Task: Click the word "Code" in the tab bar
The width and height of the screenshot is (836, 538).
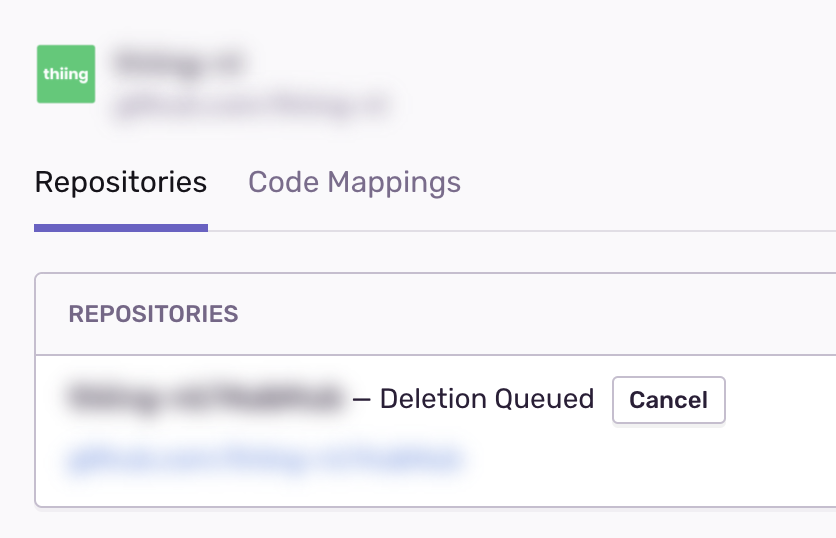Action: pos(283,182)
